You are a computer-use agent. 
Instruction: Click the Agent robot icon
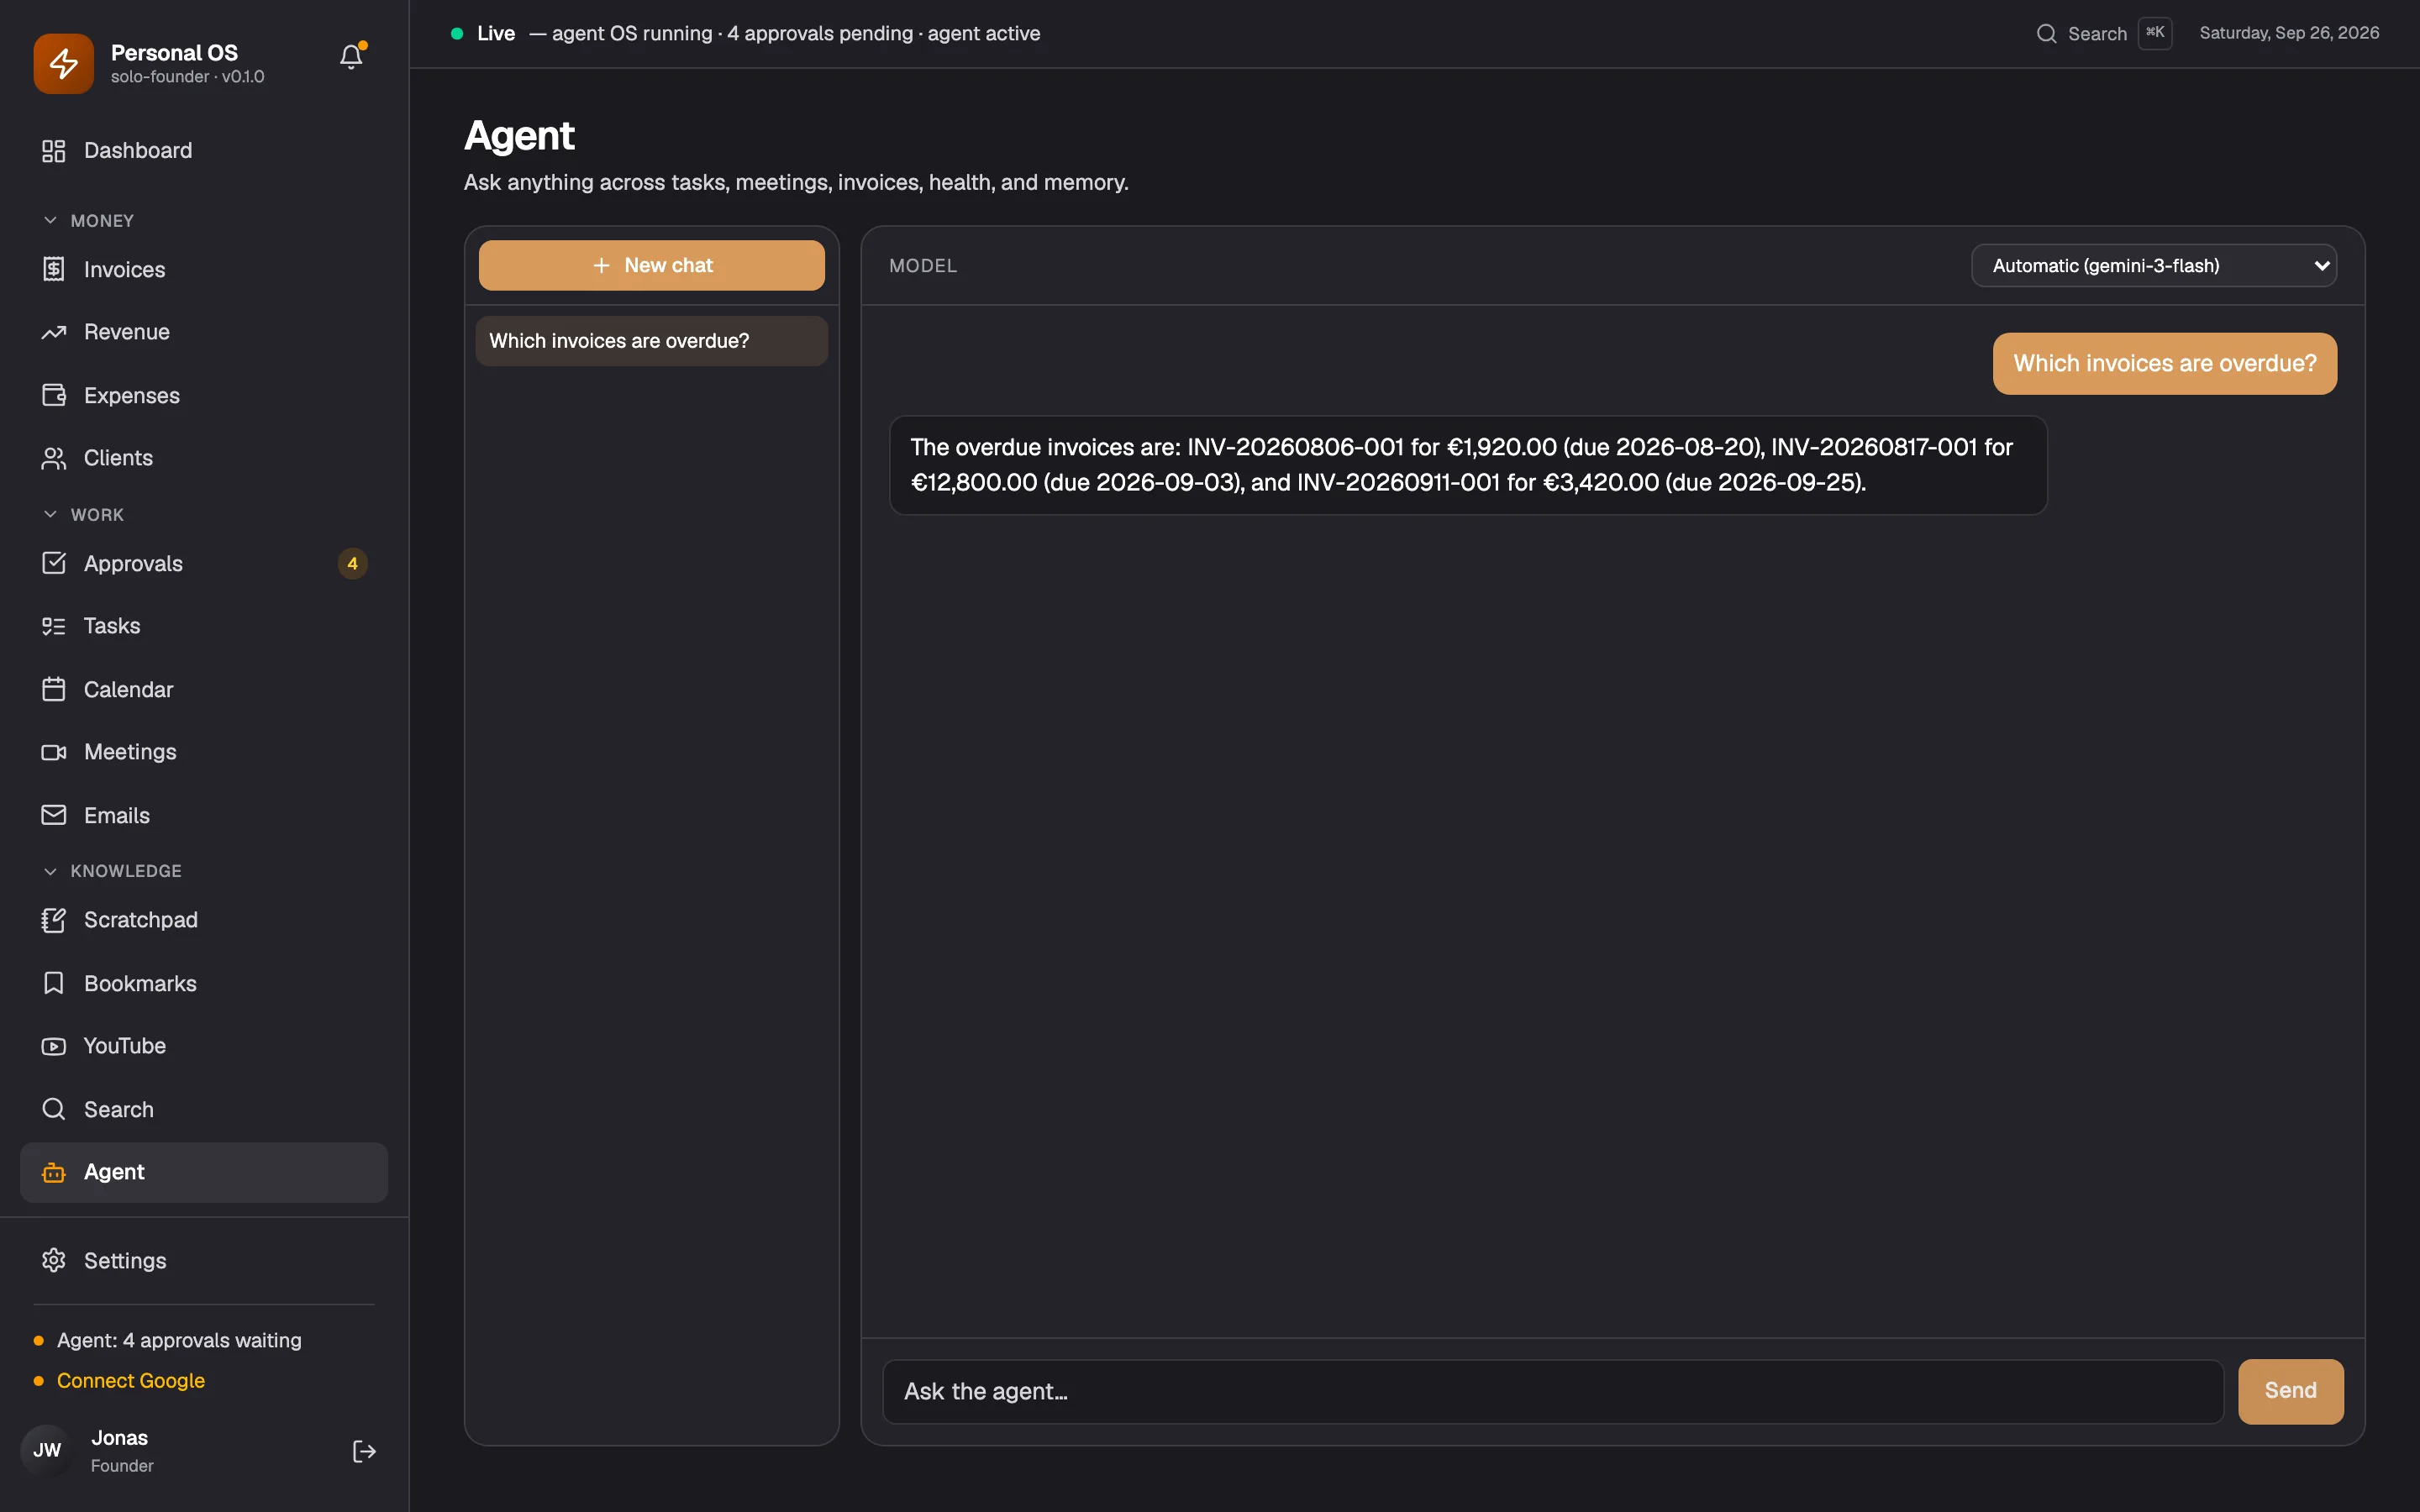[54, 1172]
